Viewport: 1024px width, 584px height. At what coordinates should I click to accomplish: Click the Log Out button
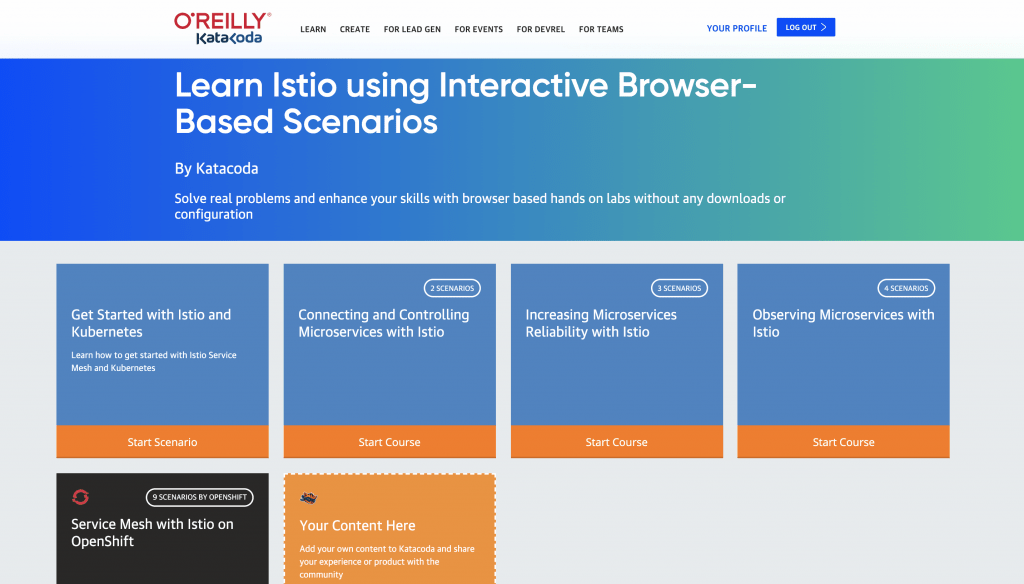pyautogui.click(x=806, y=27)
